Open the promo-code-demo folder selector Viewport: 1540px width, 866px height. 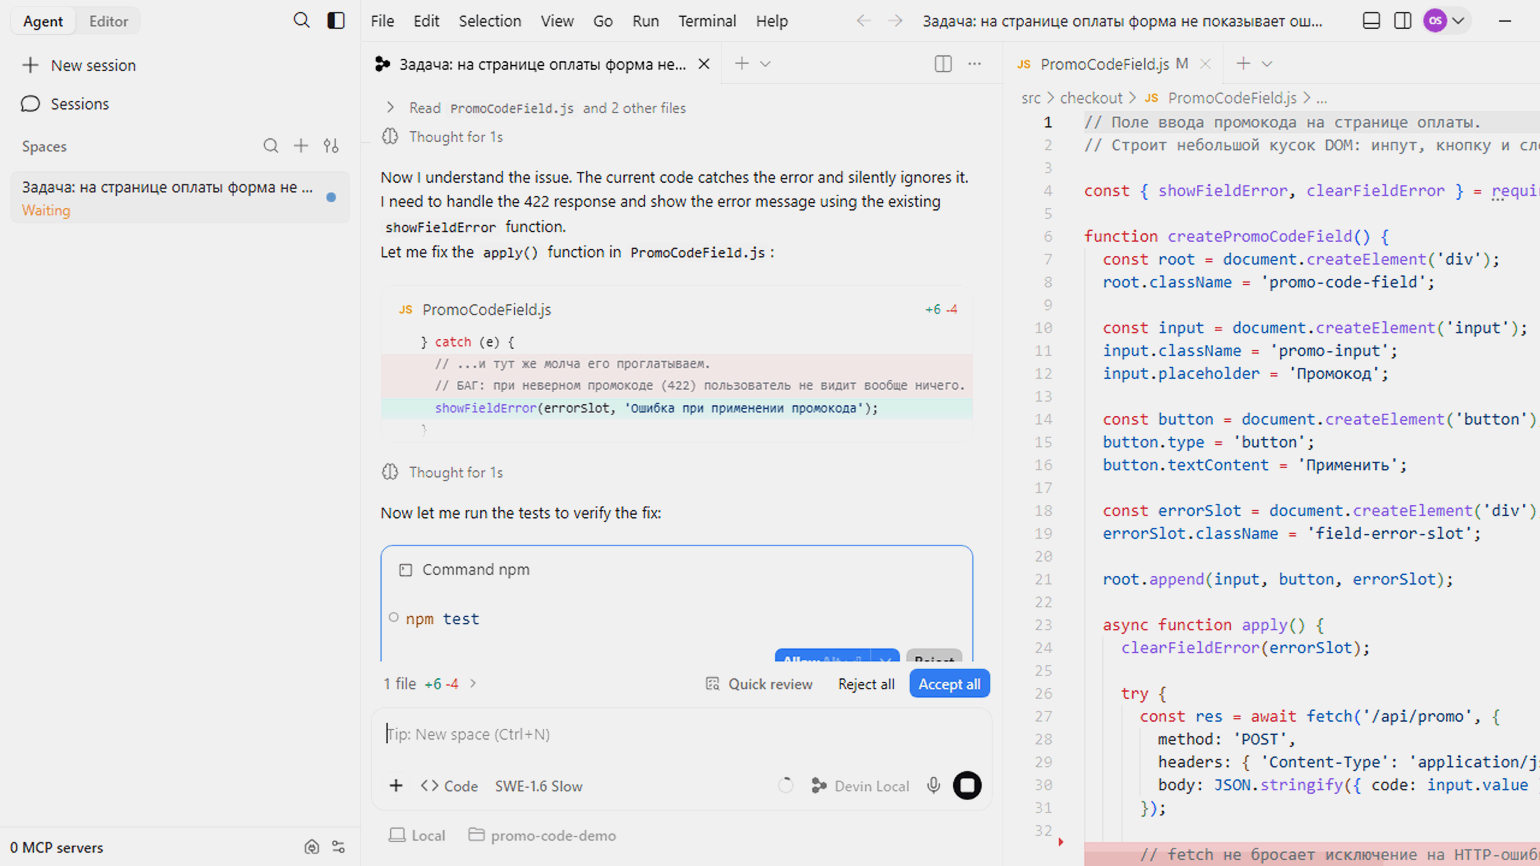(x=542, y=836)
